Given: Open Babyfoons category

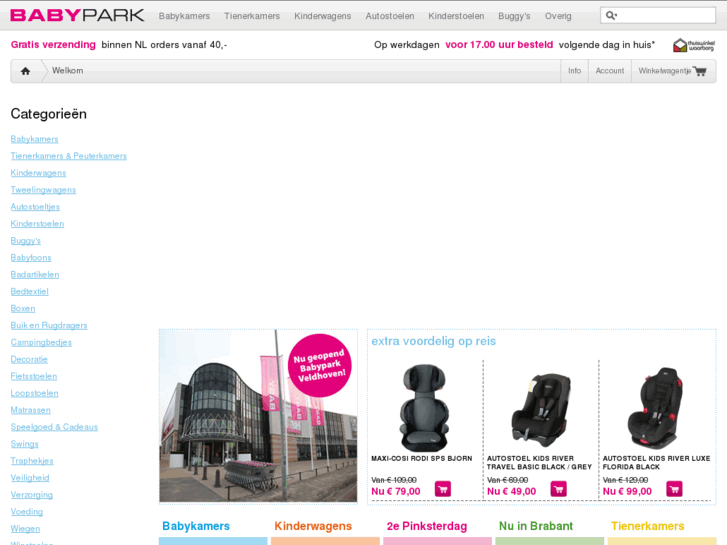Looking at the screenshot, I should pos(31,257).
